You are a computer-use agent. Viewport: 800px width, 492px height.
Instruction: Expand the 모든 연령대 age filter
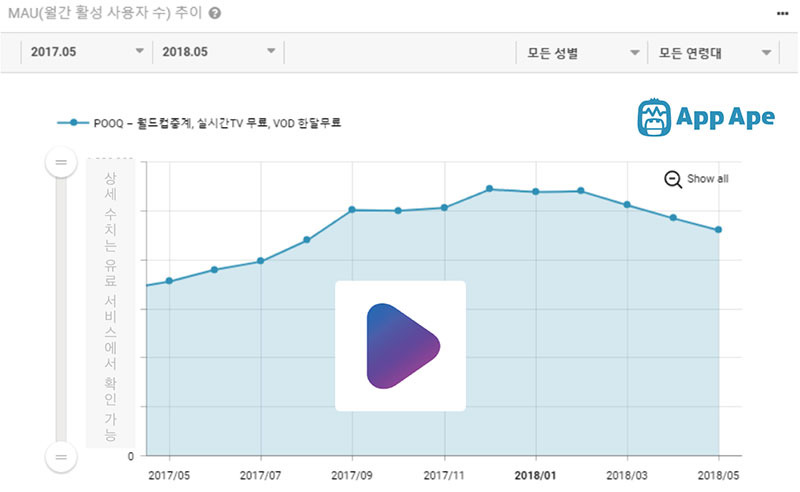(713, 53)
